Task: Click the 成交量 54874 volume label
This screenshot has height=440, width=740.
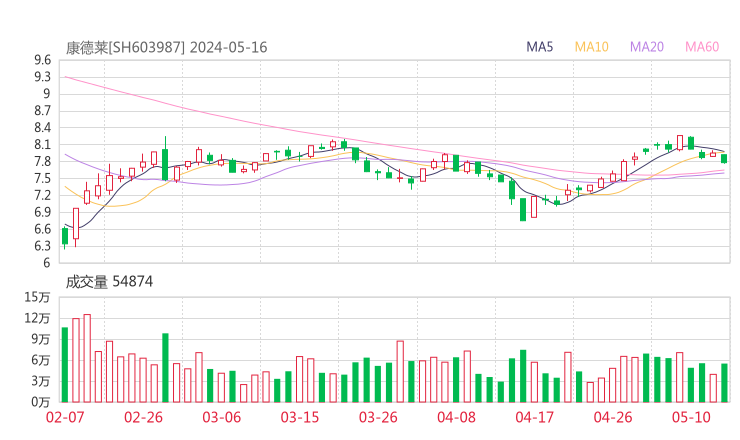Action: 109,282
